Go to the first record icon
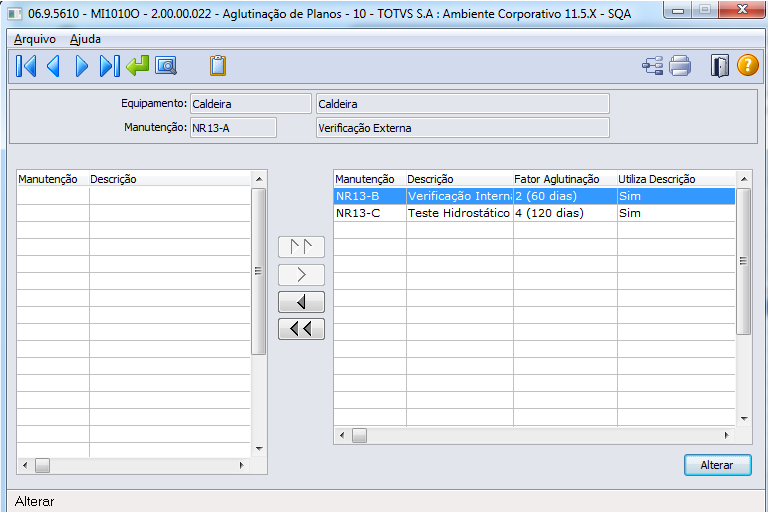This screenshot has width=768, height=512. 26,66
